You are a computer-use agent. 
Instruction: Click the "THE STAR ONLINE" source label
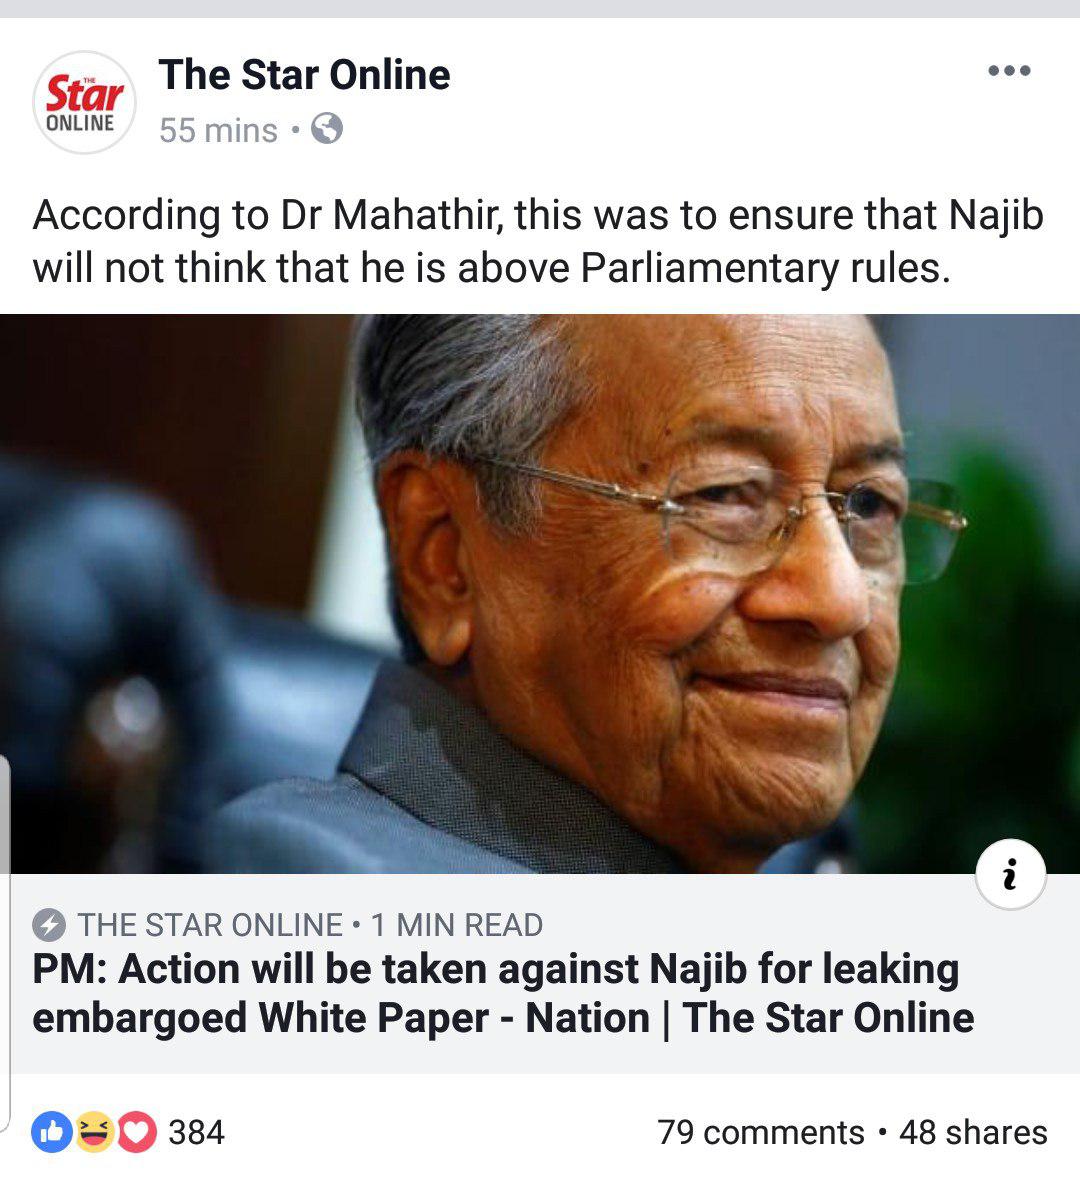click(211, 925)
